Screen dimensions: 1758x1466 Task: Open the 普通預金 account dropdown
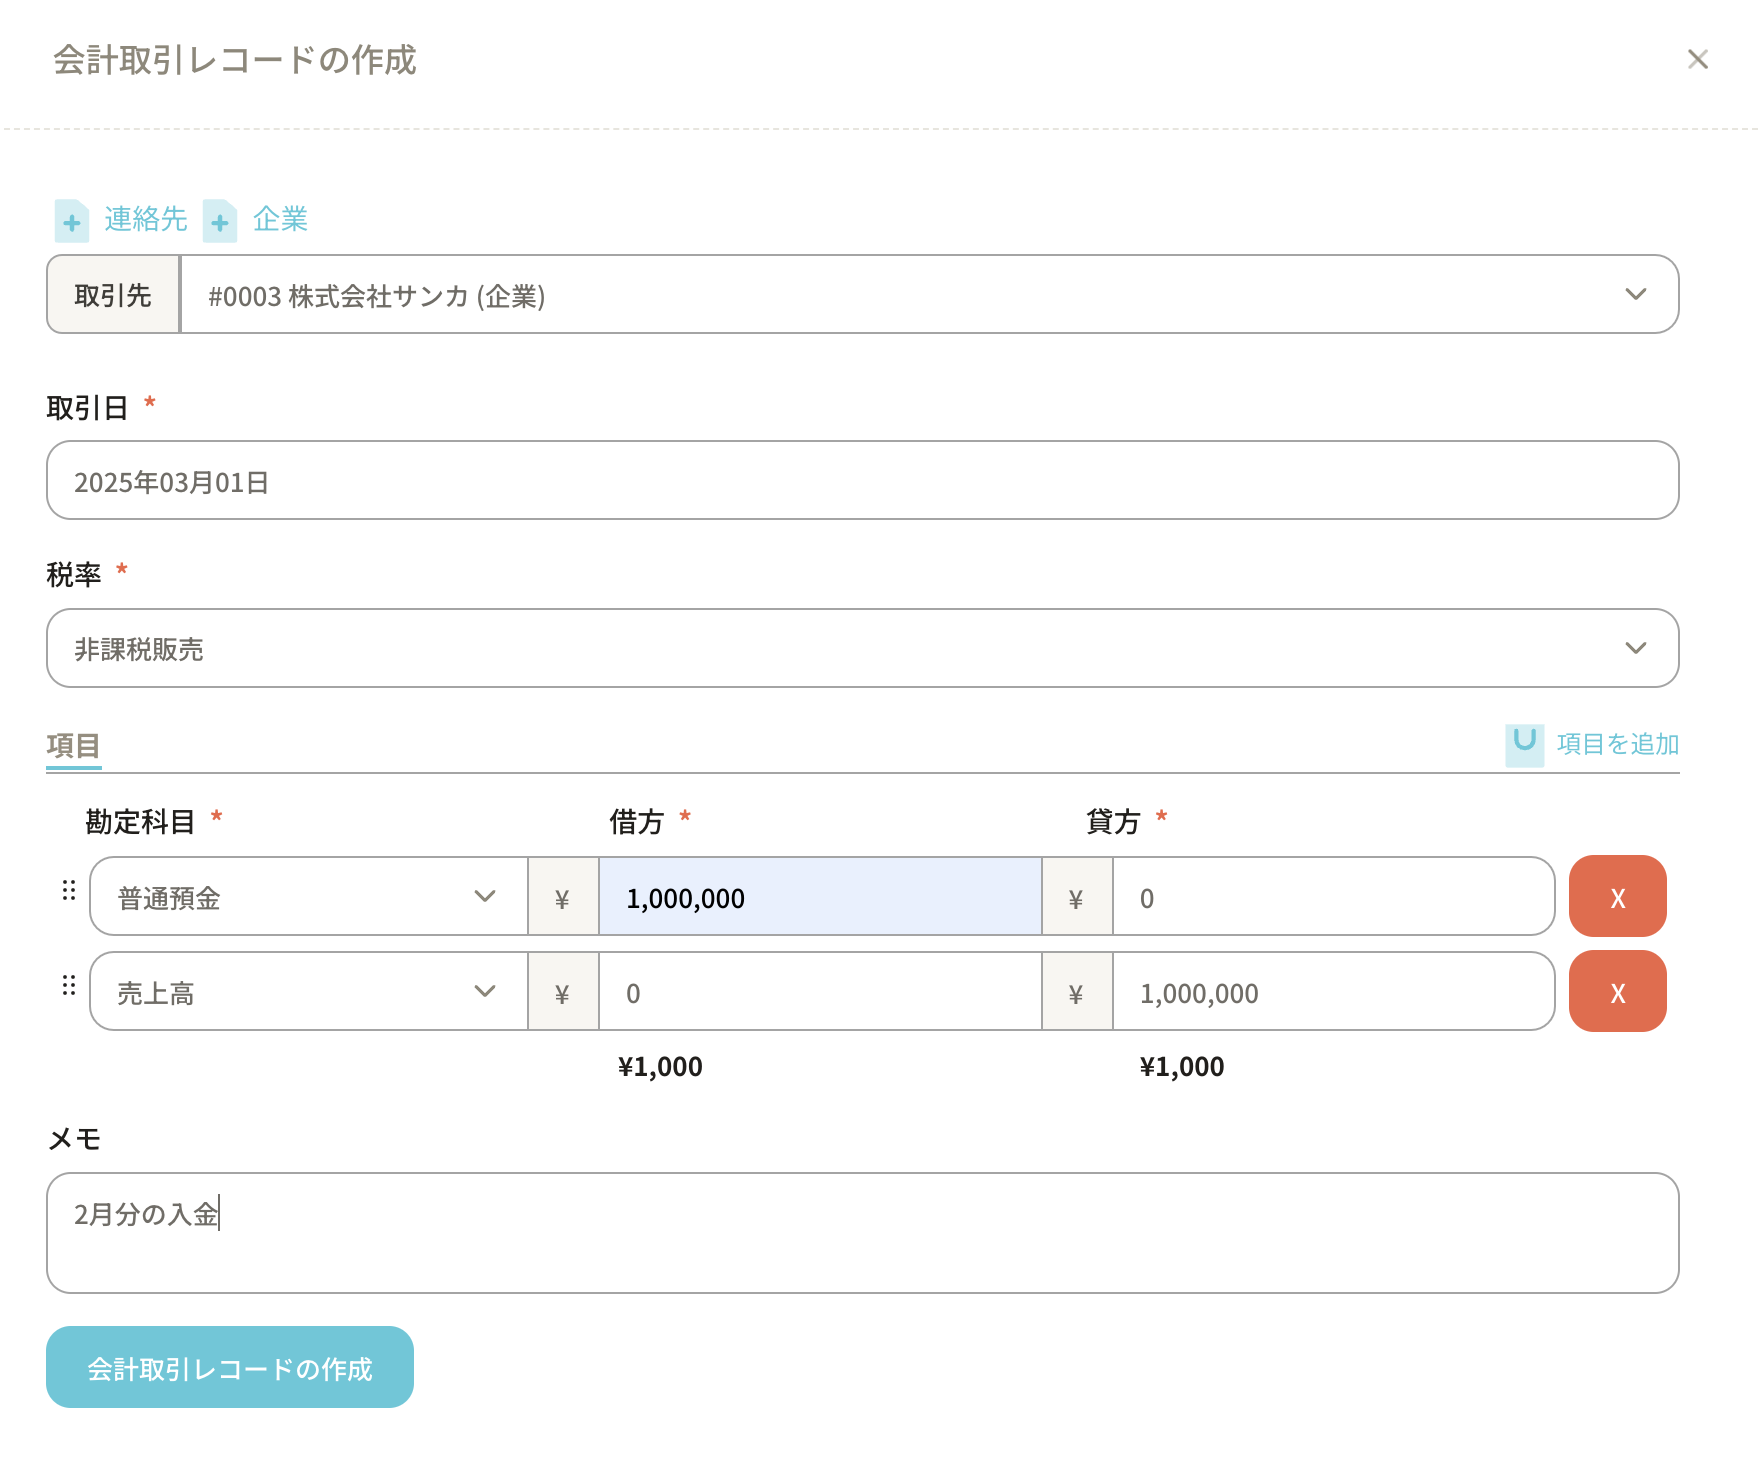pyautogui.click(x=308, y=897)
